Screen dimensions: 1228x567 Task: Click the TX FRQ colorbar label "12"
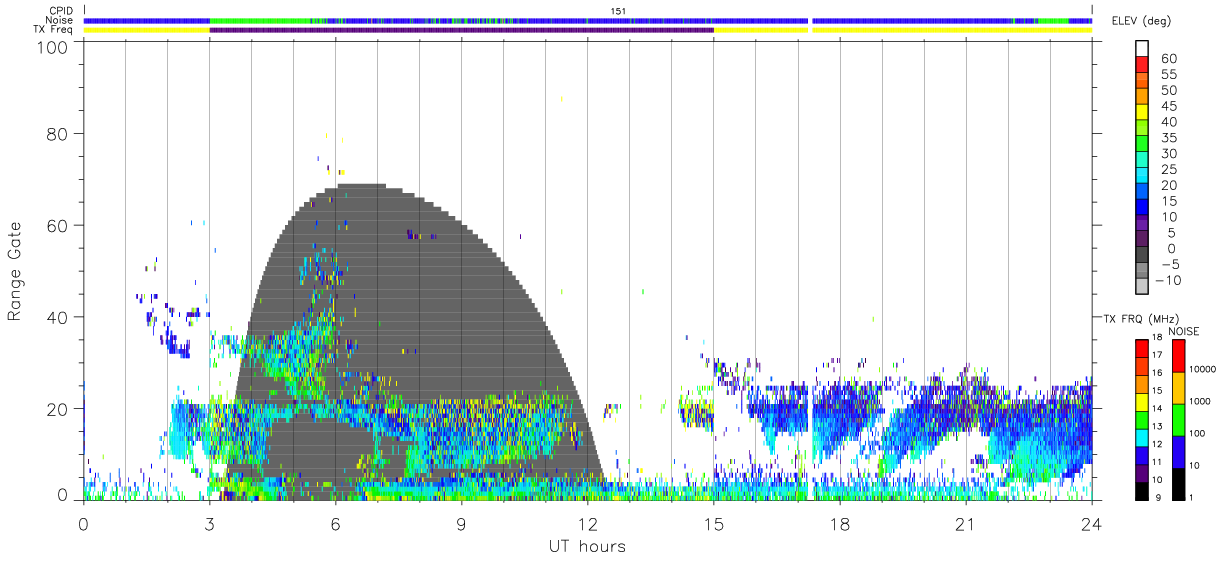pyautogui.click(x=1159, y=445)
